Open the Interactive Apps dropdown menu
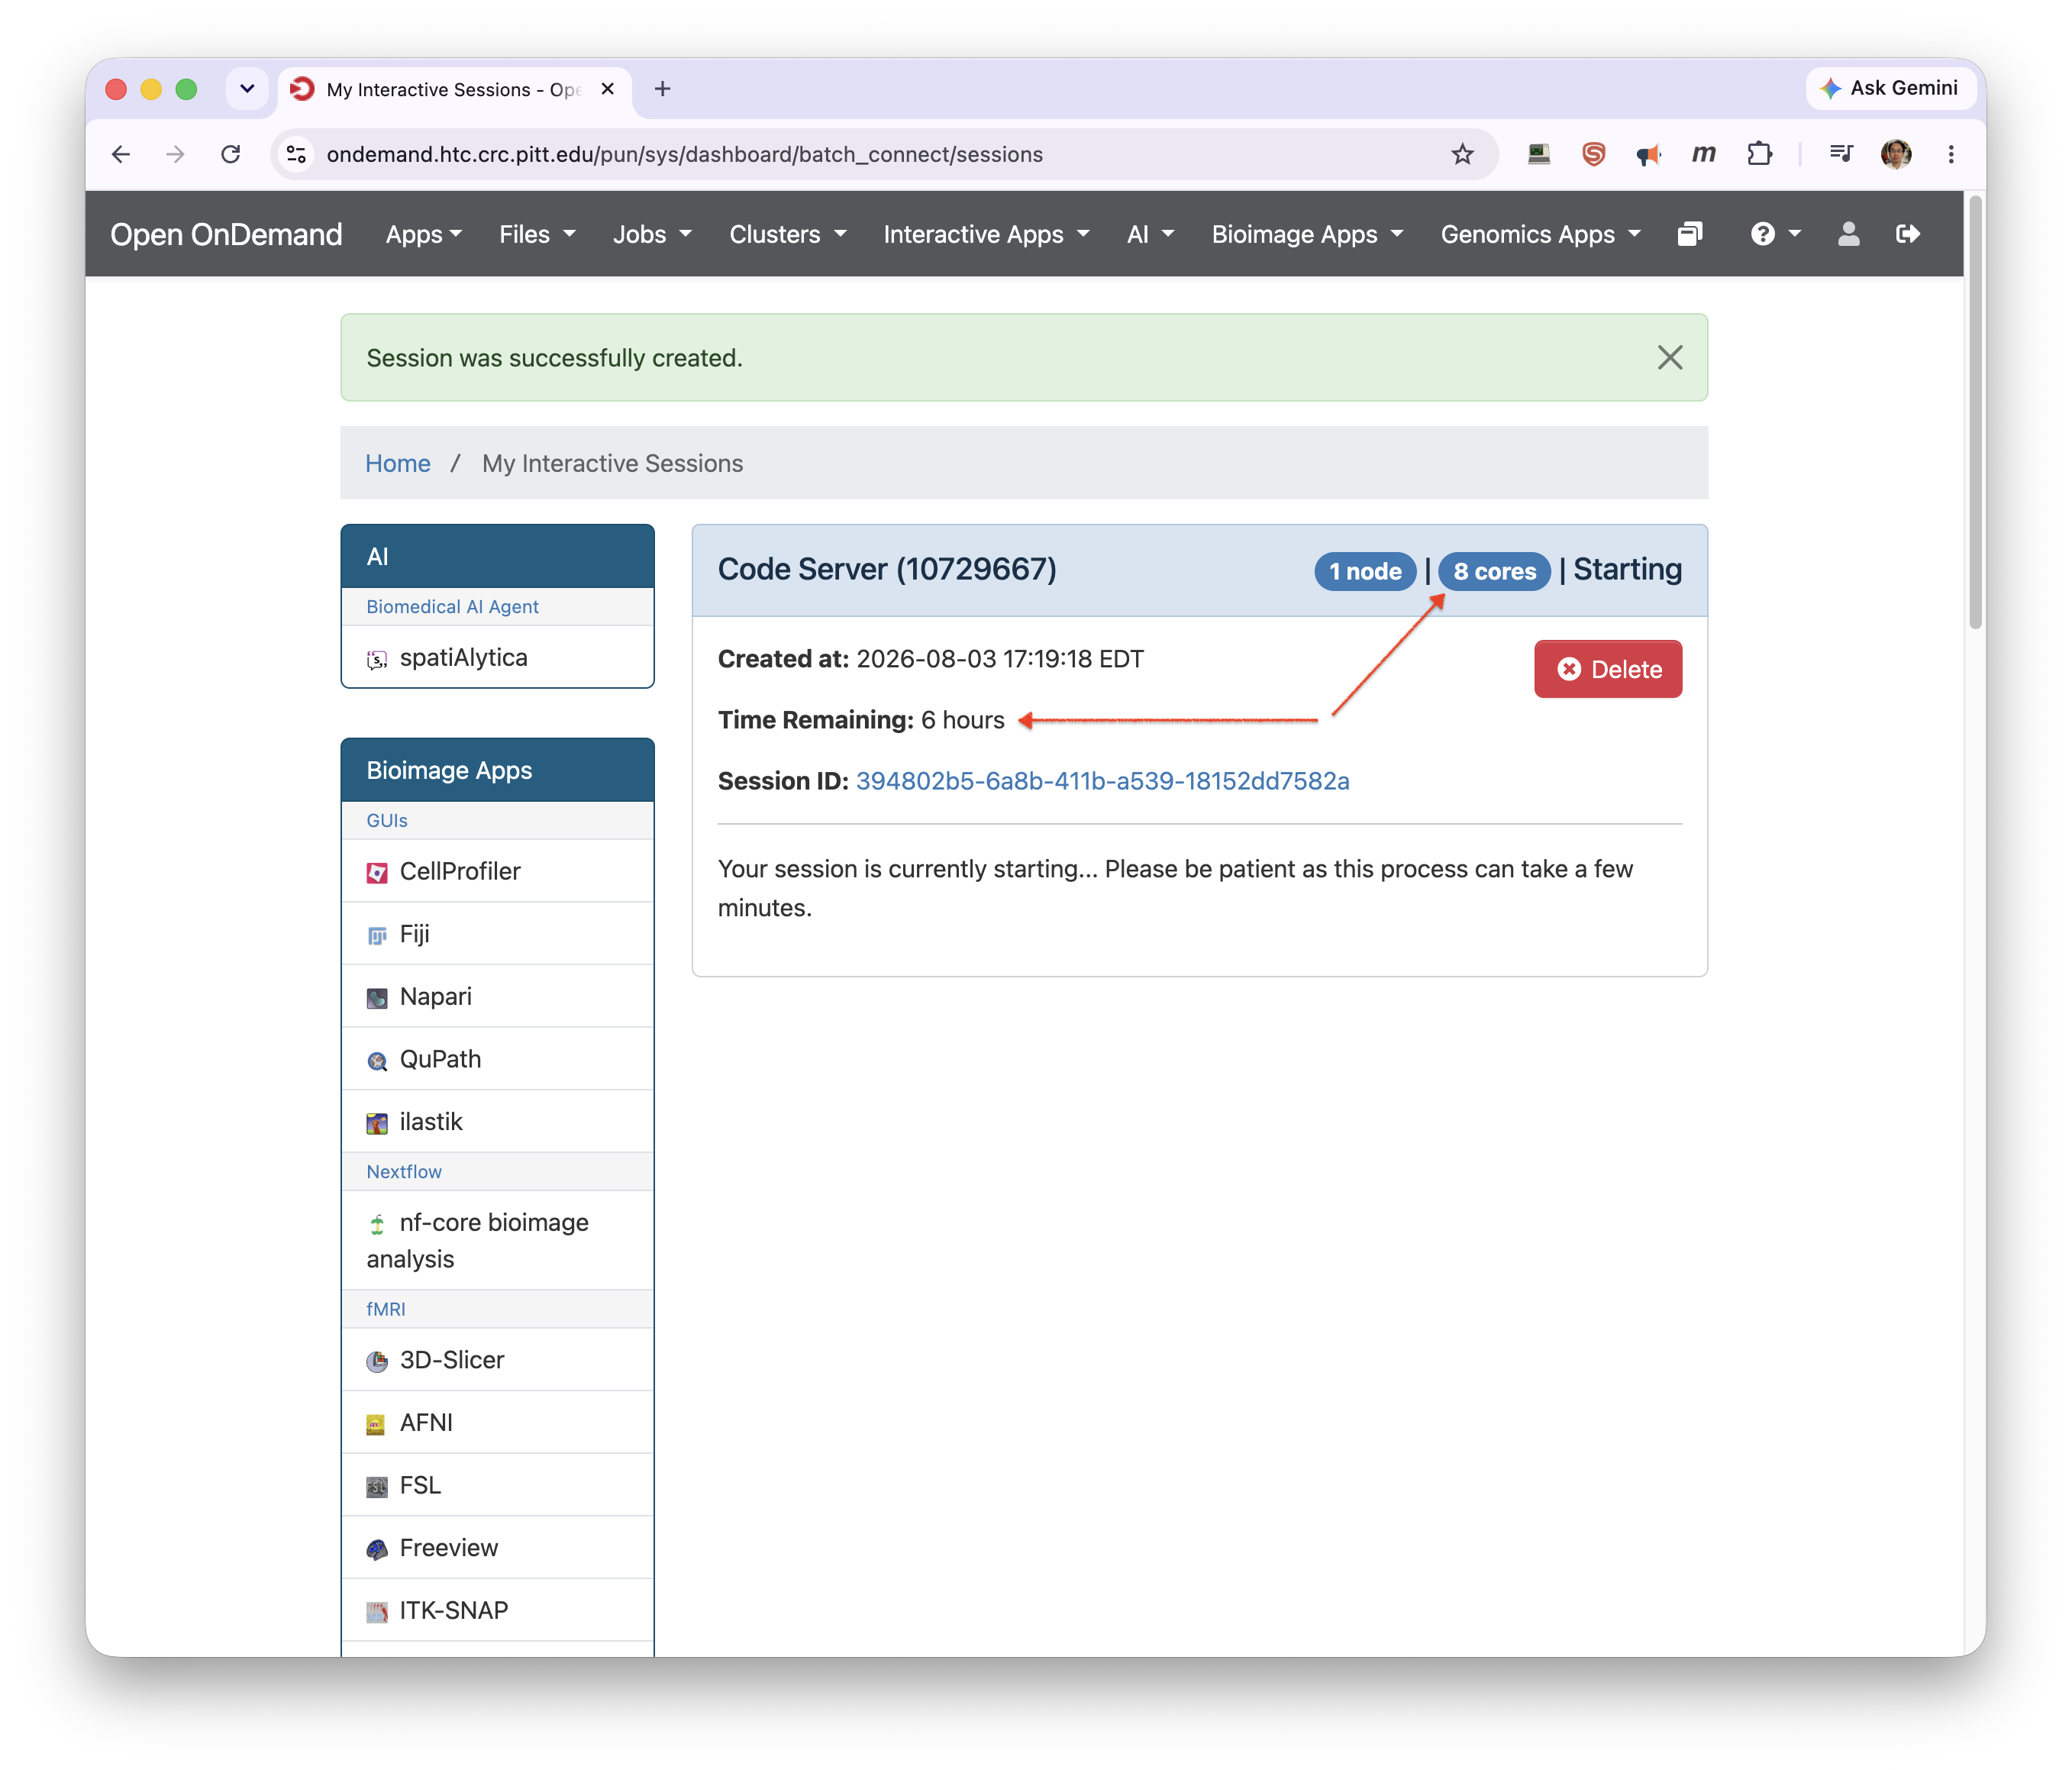This screenshot has height=1770, width=2072. tap(986, 234)
